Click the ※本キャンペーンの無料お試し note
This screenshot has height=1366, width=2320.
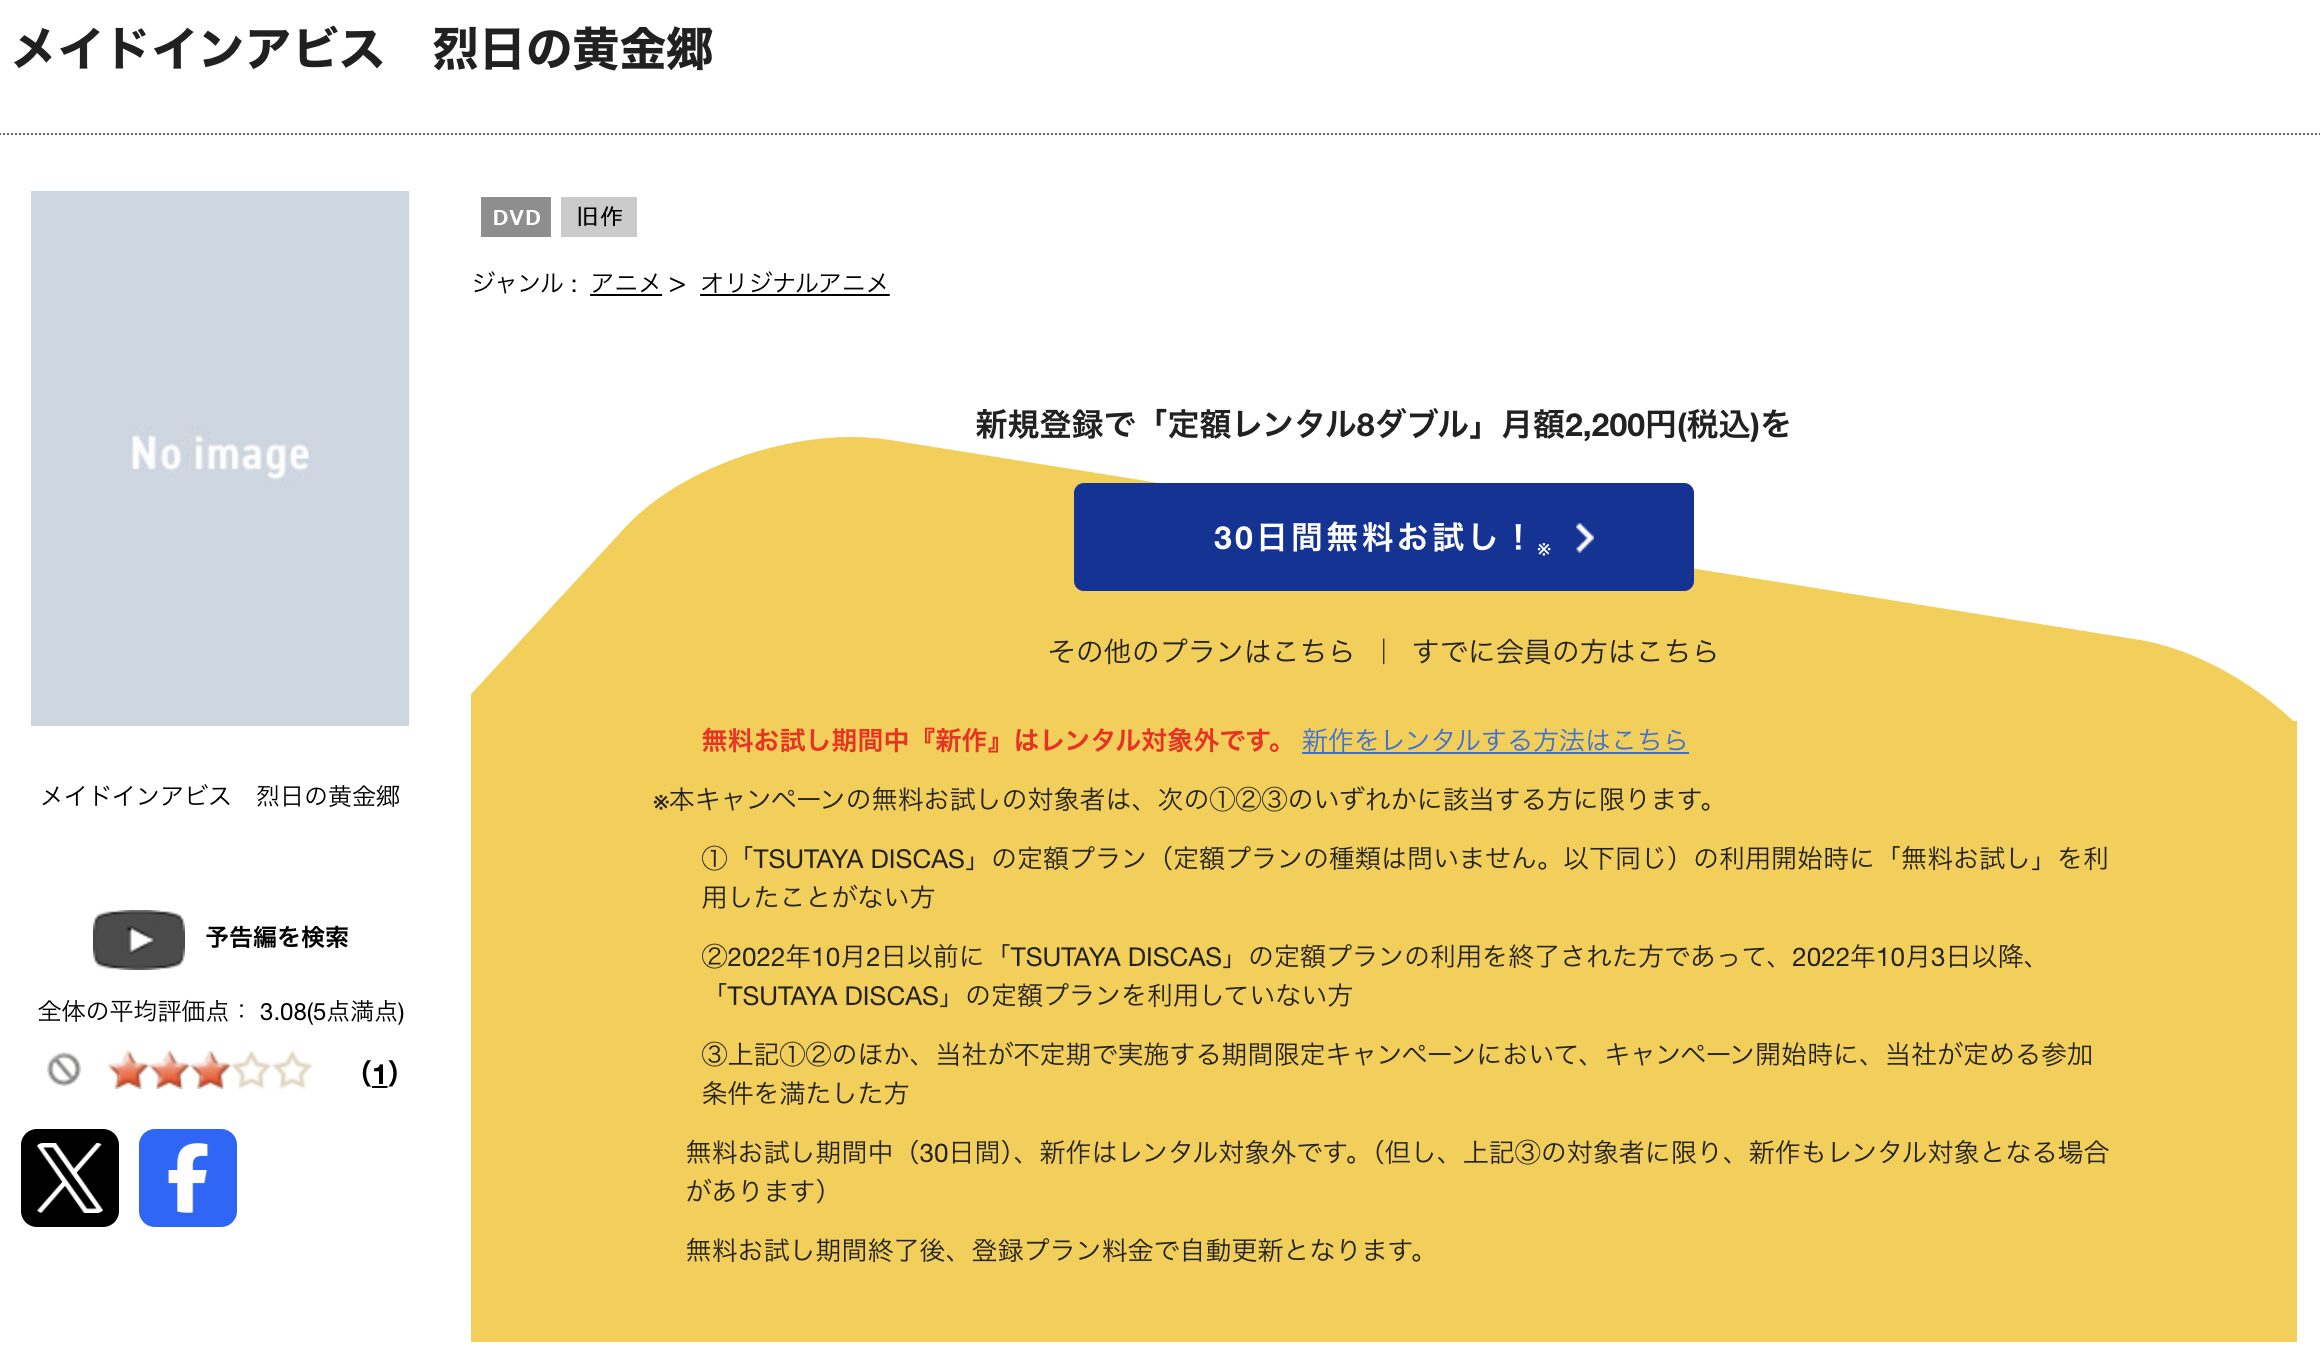[1185, 800]
